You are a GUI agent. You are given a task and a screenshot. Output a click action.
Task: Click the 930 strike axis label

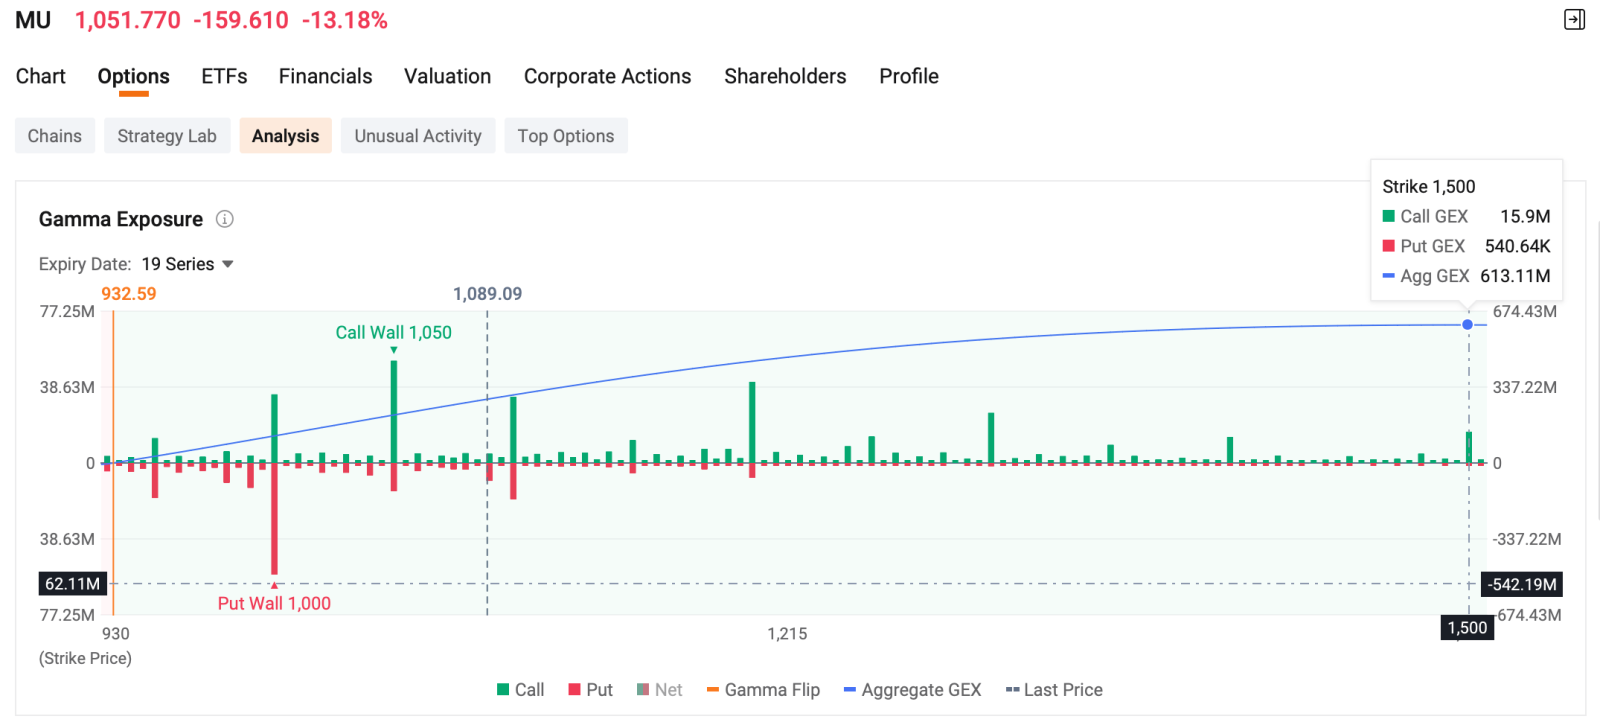[116, 634]
